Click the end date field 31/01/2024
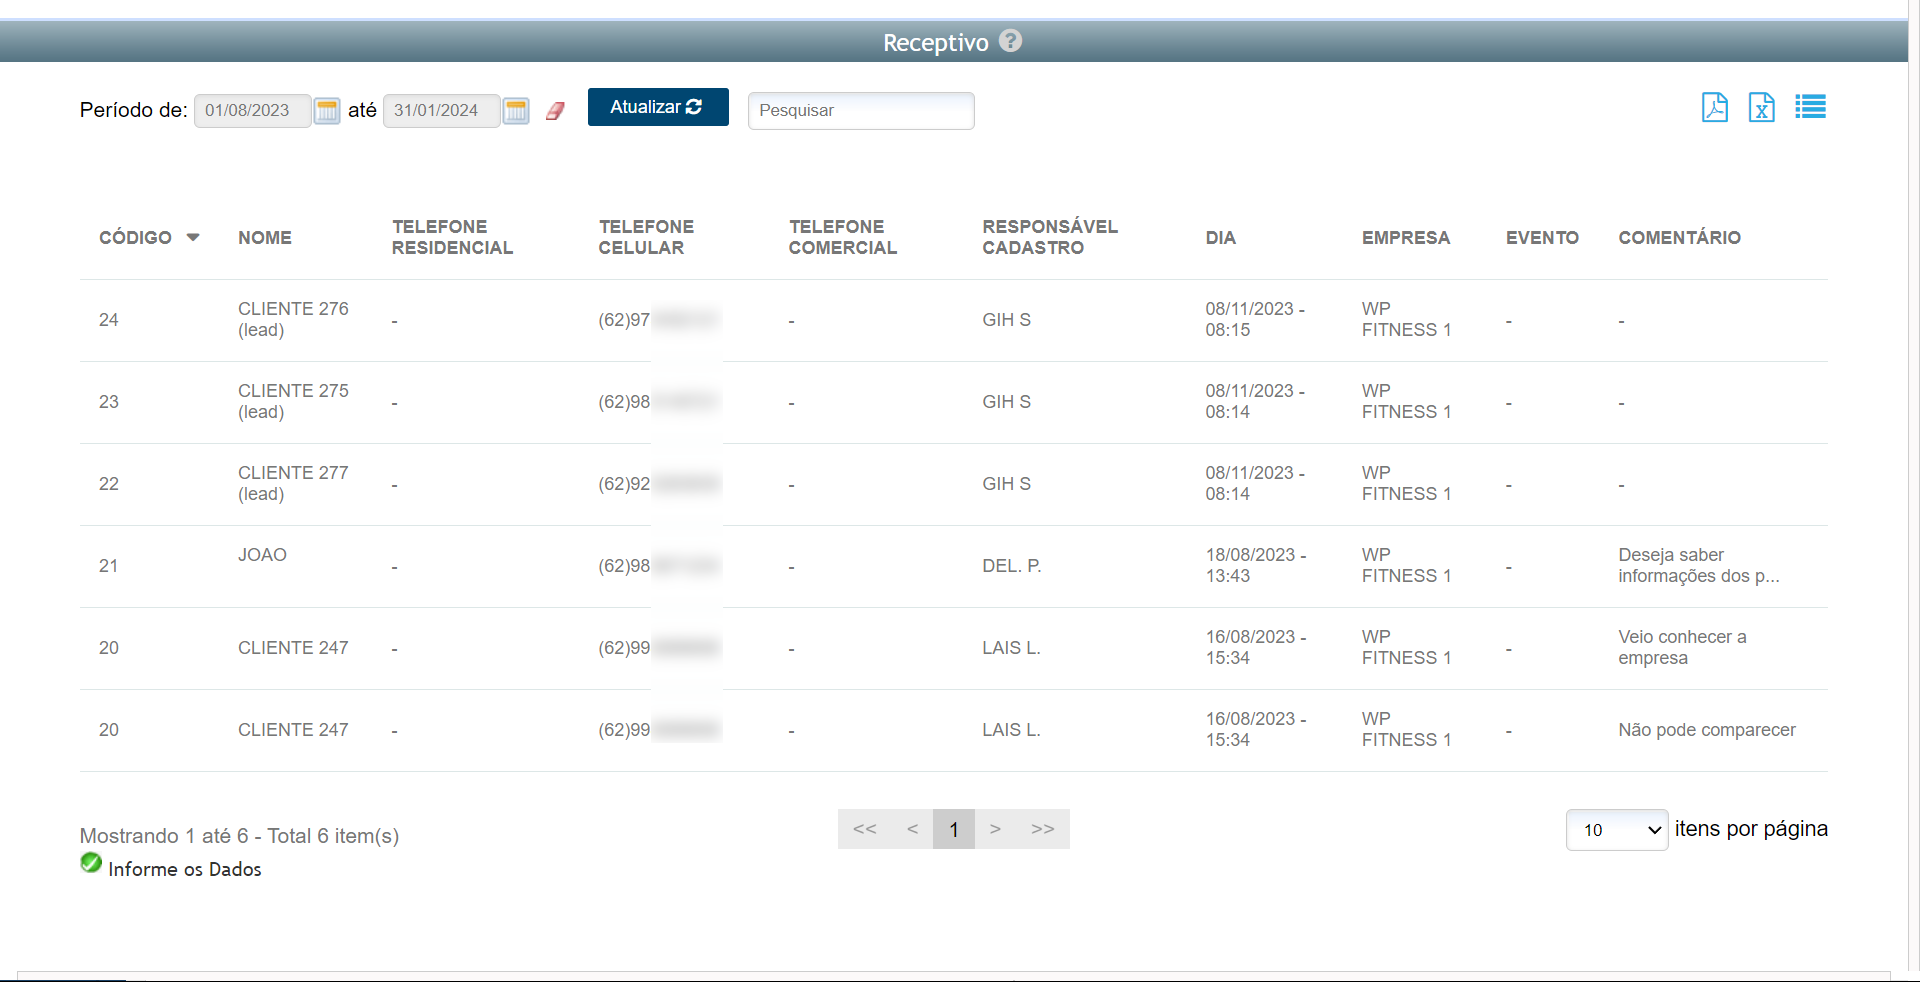 click(440, 110)
